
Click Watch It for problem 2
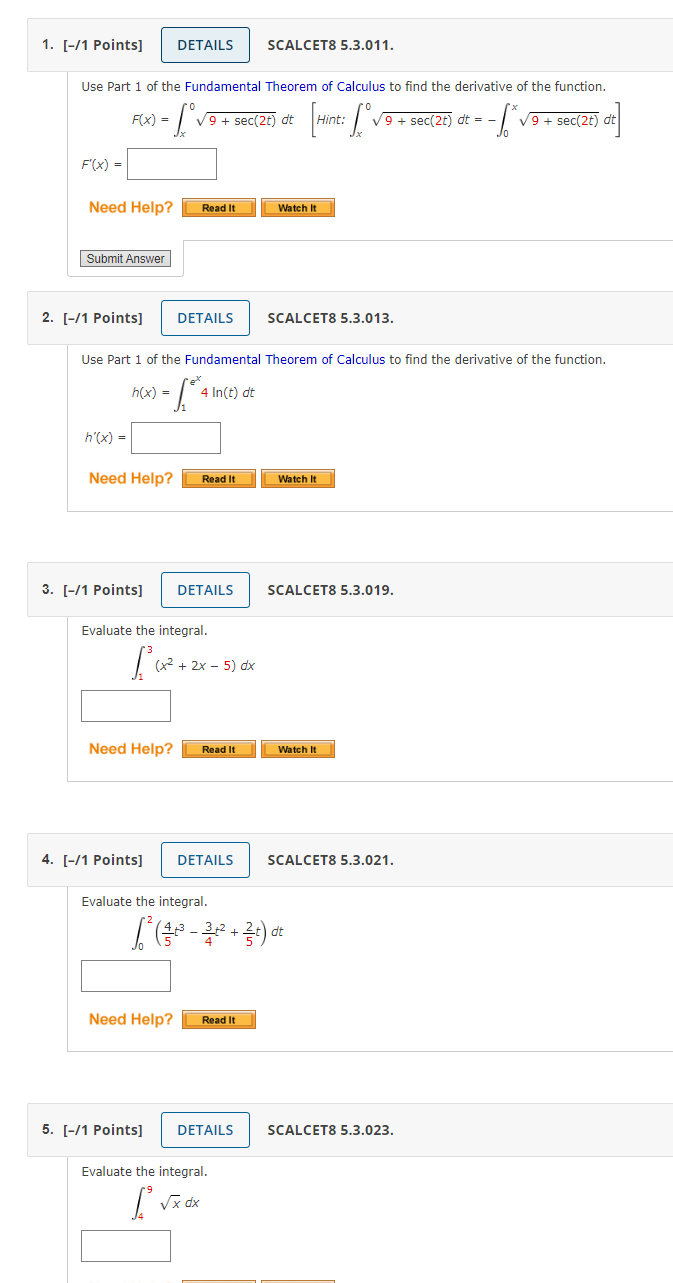point(297,478)
